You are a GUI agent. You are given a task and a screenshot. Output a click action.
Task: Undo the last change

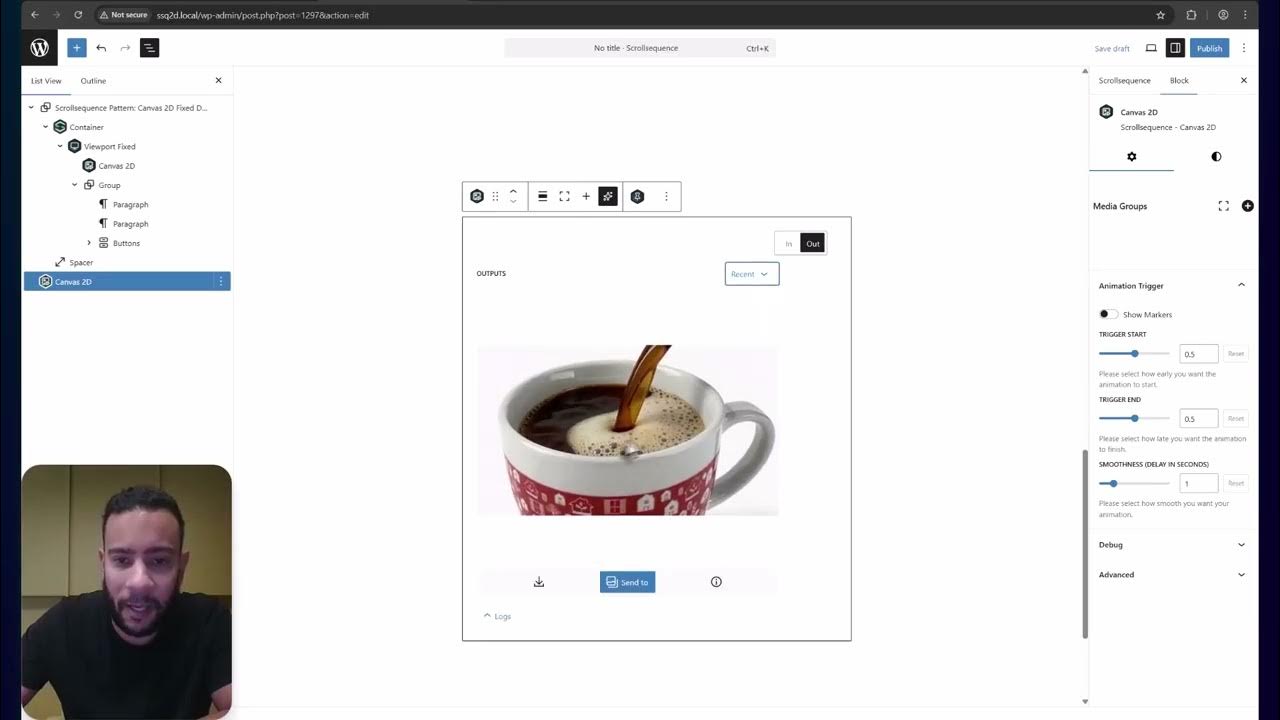click(x=100, y=47)
